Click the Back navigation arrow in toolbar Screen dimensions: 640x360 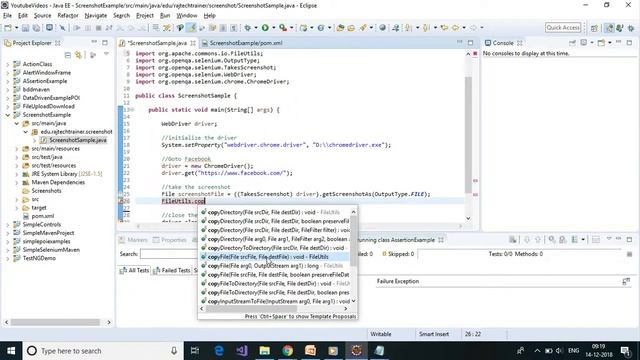tap(456, 28)
